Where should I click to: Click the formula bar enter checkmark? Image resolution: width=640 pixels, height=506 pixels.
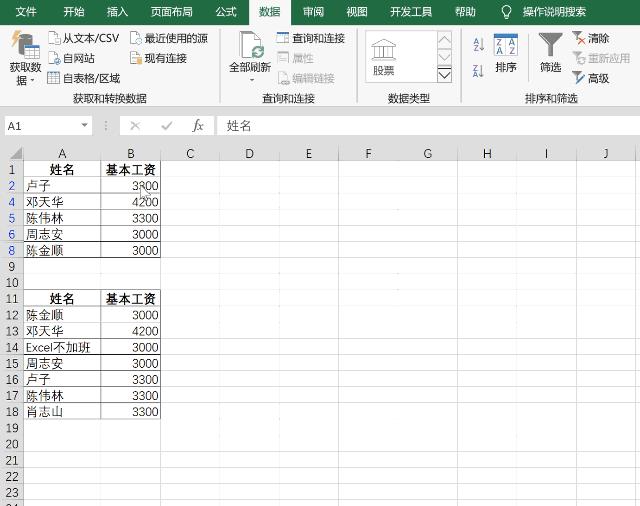pyautogui.click(x=167, y=126)
